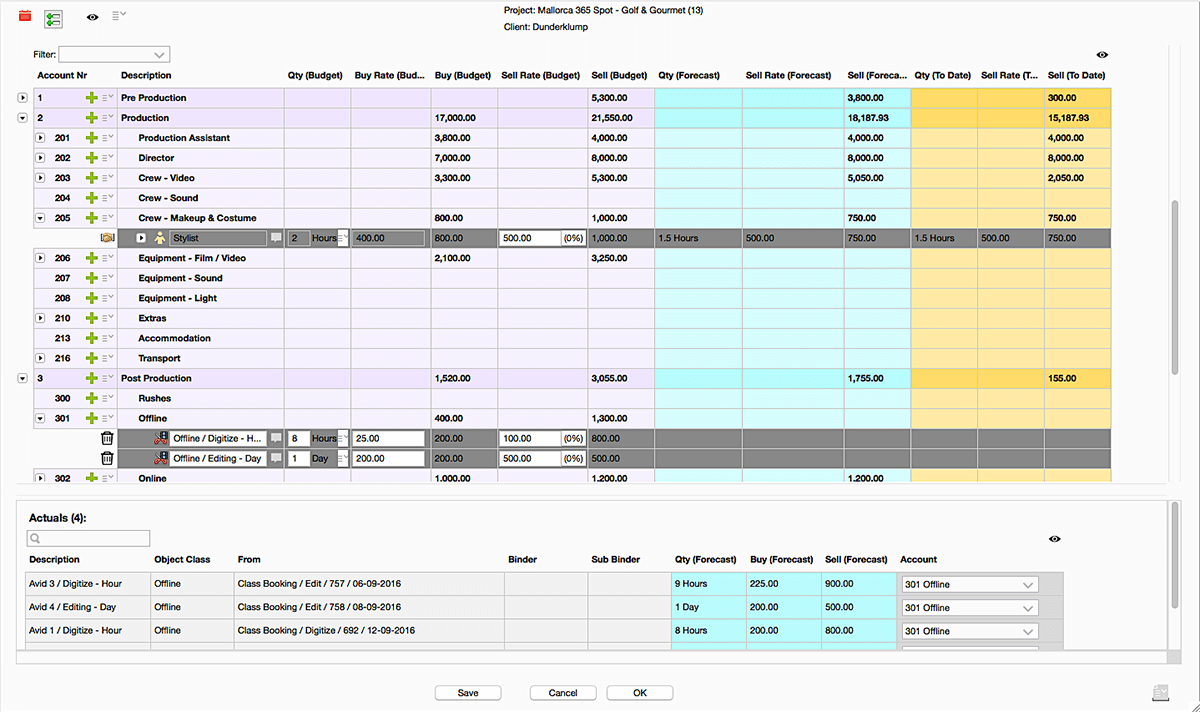Image resolution: width=1200 pixels, height=712 pixels.
Task: Click the green structure view icon
Action: tap(53, 19)
